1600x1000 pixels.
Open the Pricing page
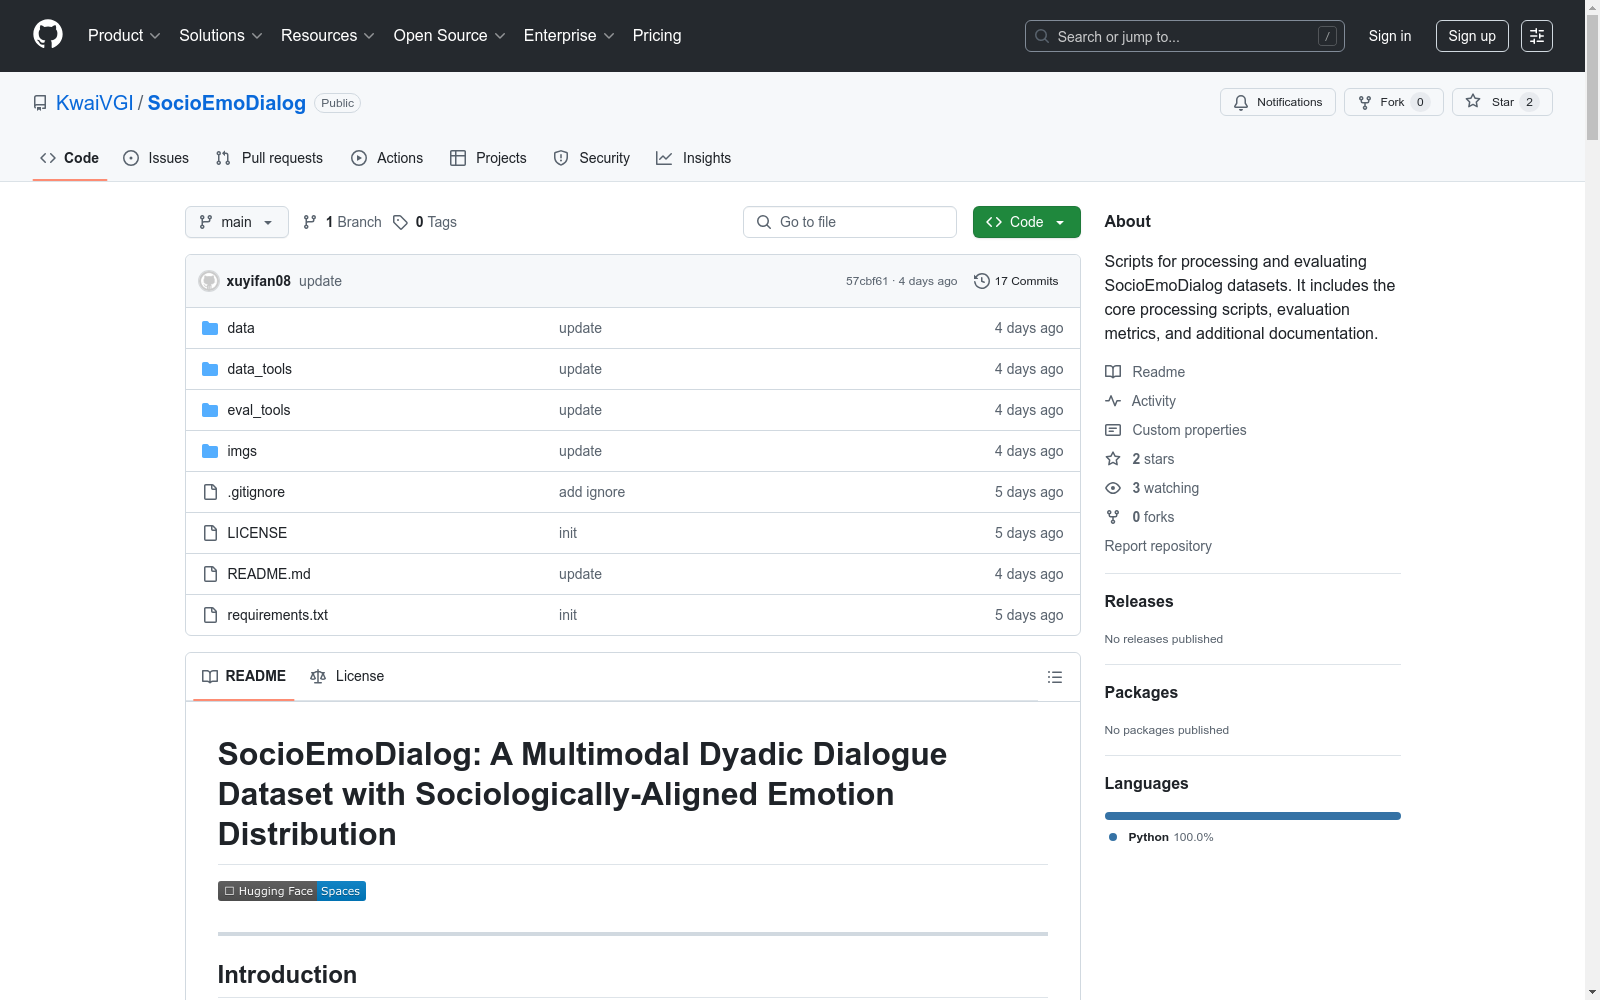pos(657,36)
